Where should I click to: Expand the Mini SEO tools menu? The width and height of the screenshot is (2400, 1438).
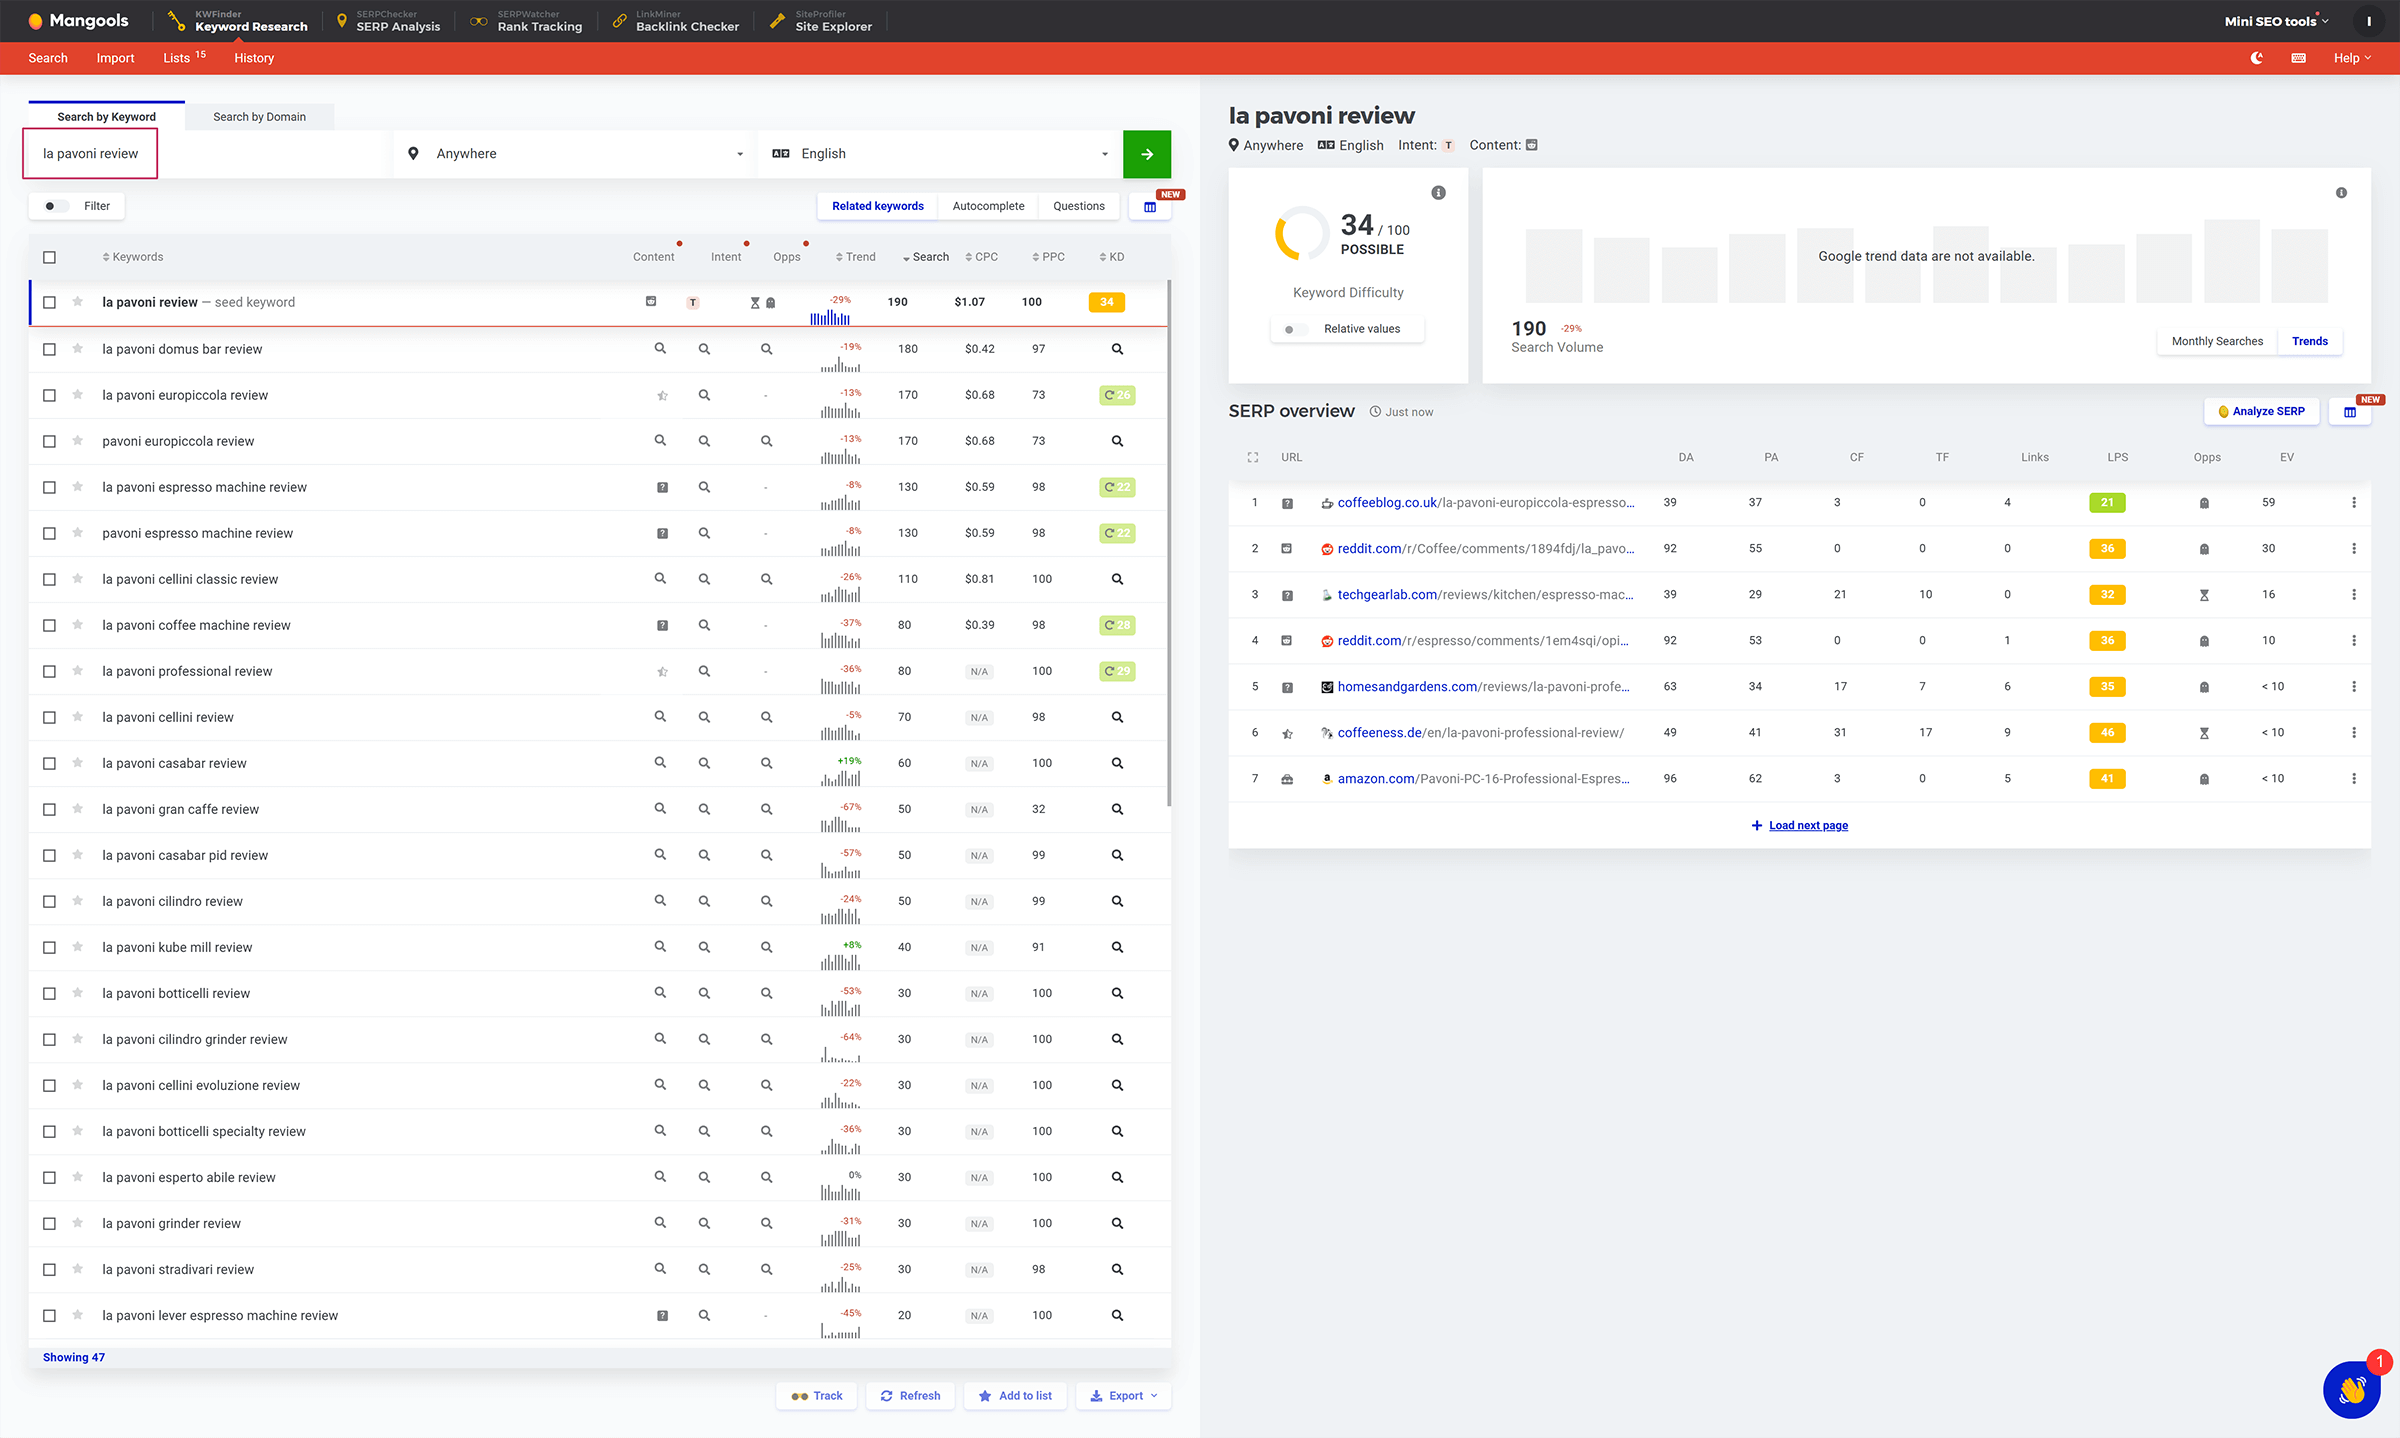2276,21
